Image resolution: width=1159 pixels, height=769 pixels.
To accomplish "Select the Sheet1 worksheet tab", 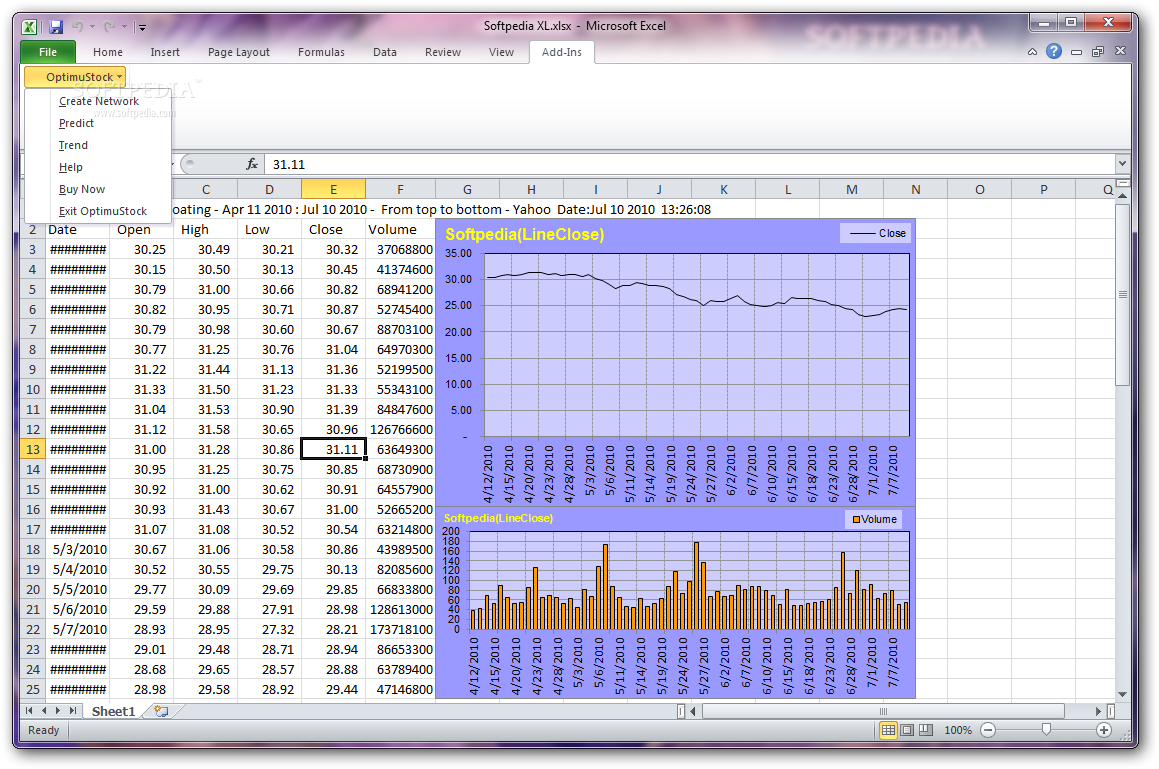I will point(113,711).
